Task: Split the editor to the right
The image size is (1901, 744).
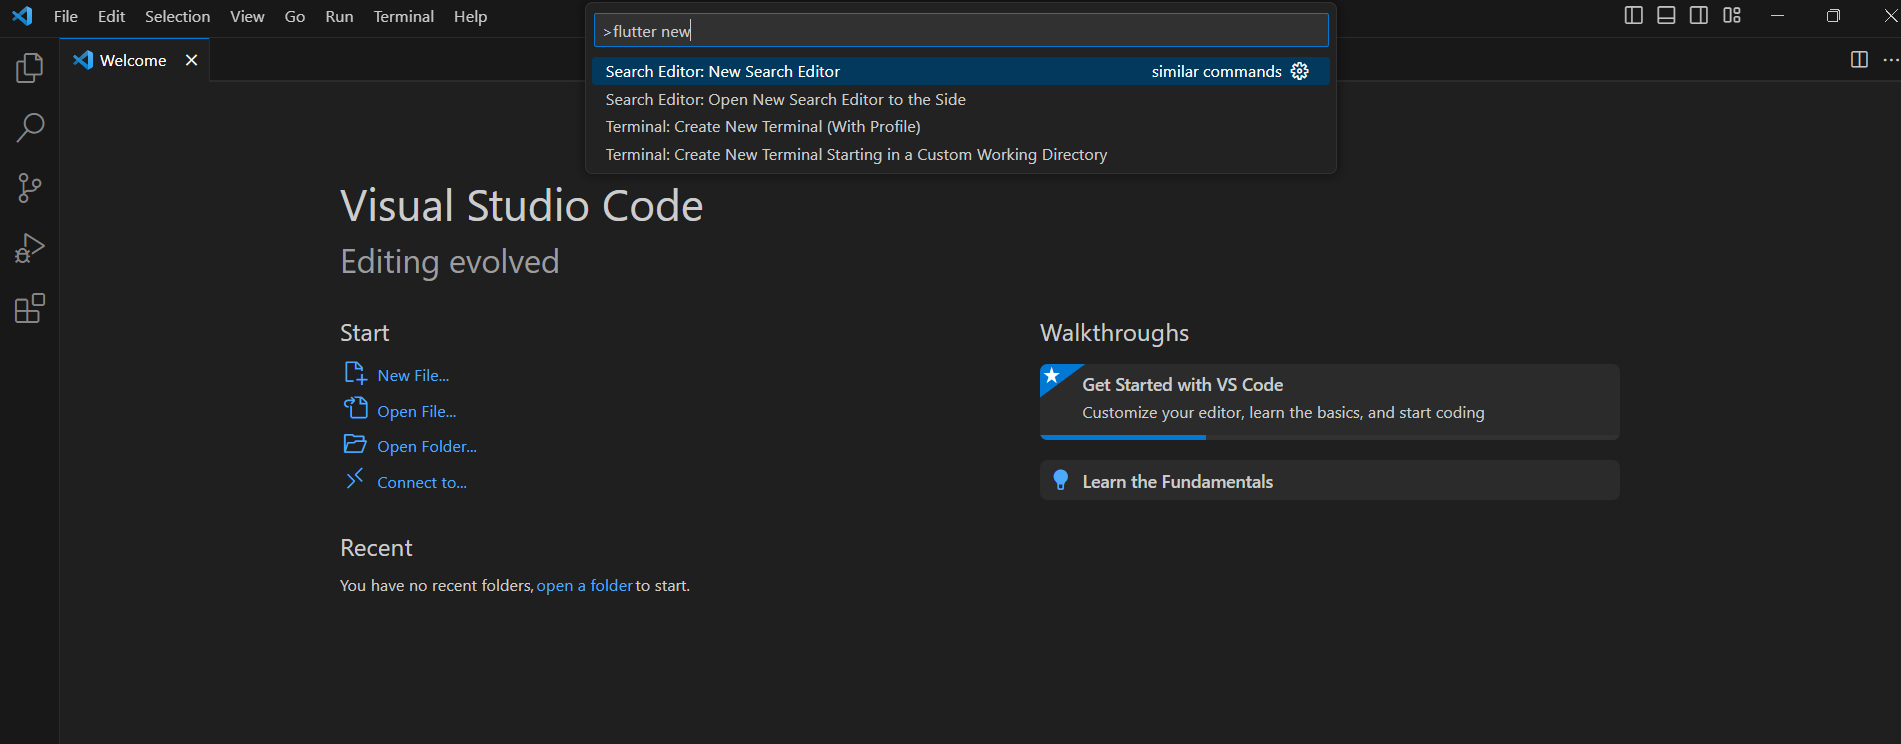Action: pyautogui.click(x=1859, y=60)
